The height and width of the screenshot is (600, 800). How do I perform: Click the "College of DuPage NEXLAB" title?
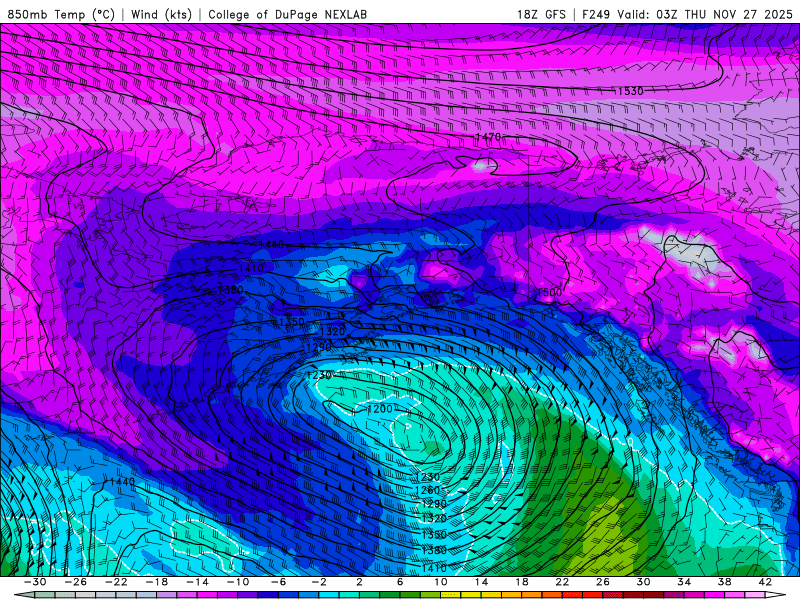click(287, 14)
